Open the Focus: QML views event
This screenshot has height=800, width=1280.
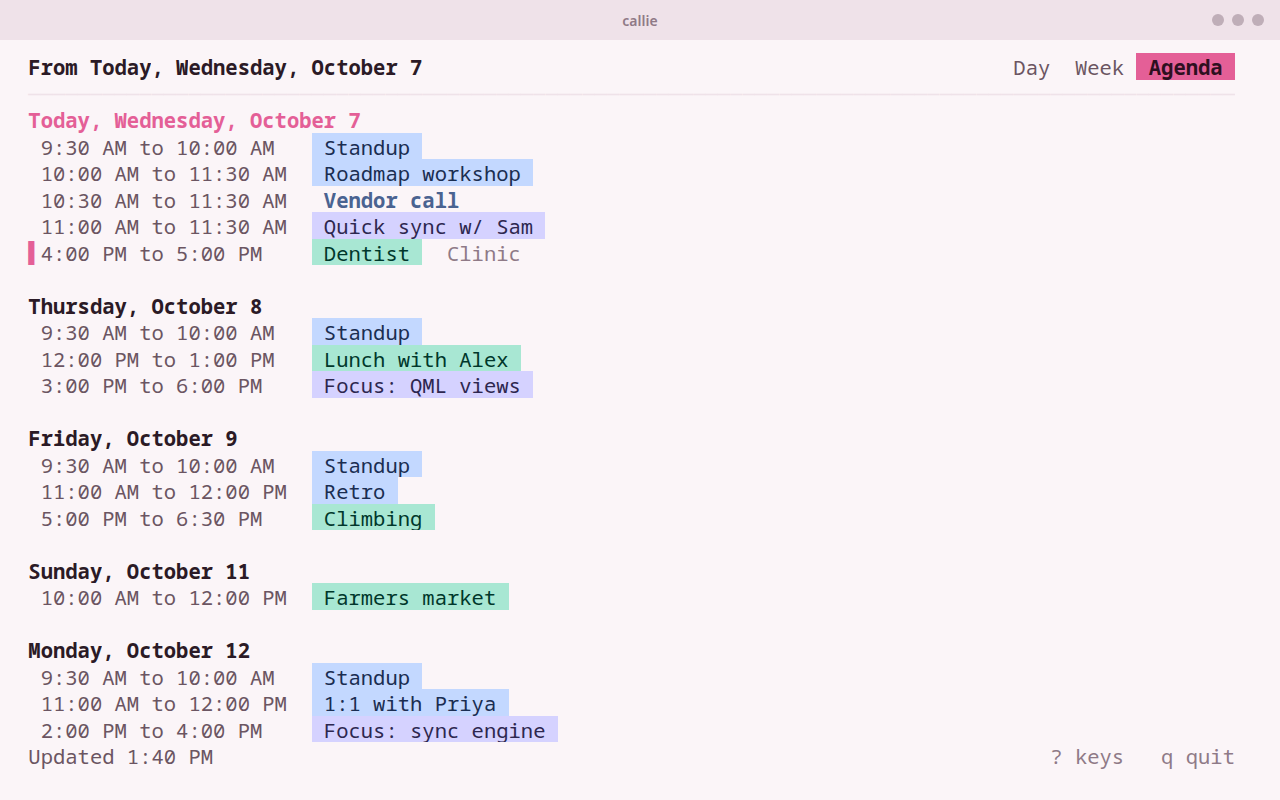(422, 386)
